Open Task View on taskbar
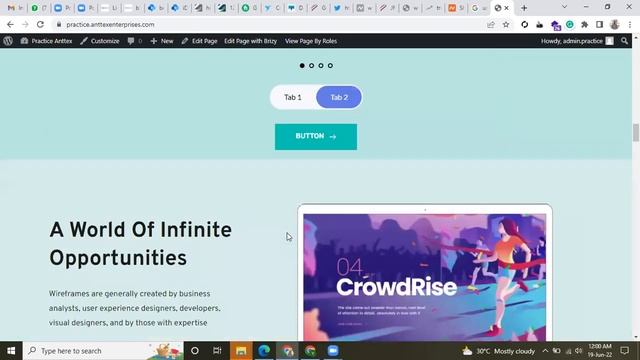Viewport: 640px width, 360px height. click(217, 351)
